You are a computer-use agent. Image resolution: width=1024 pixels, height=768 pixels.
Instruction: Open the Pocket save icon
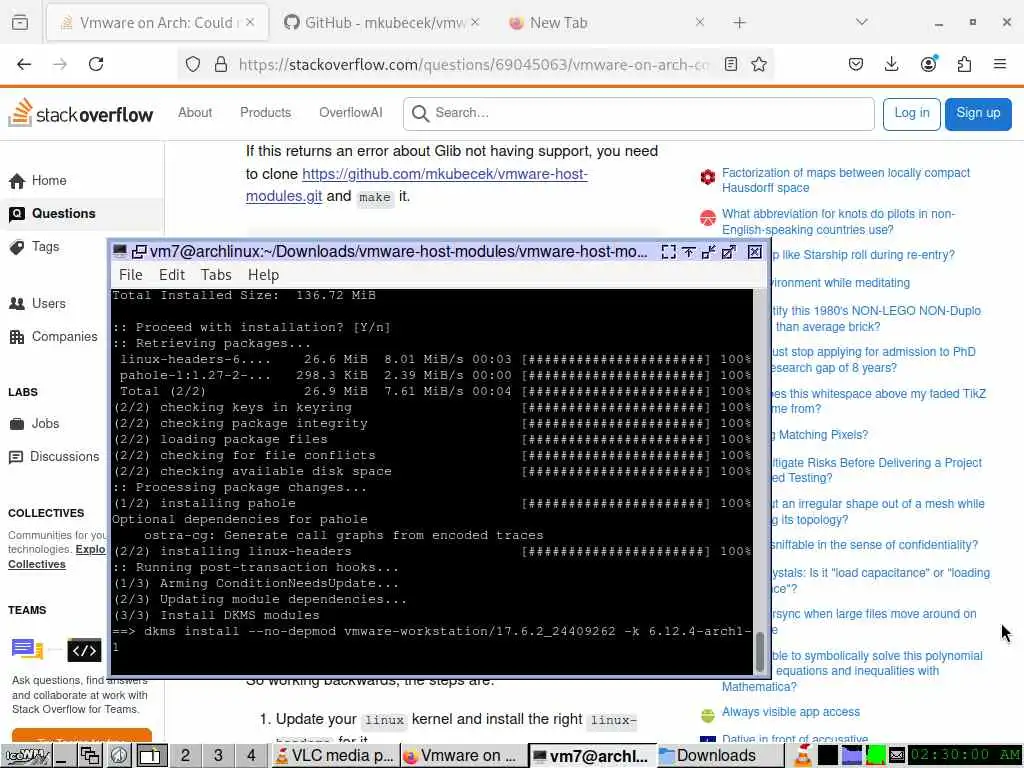[856, 64]
